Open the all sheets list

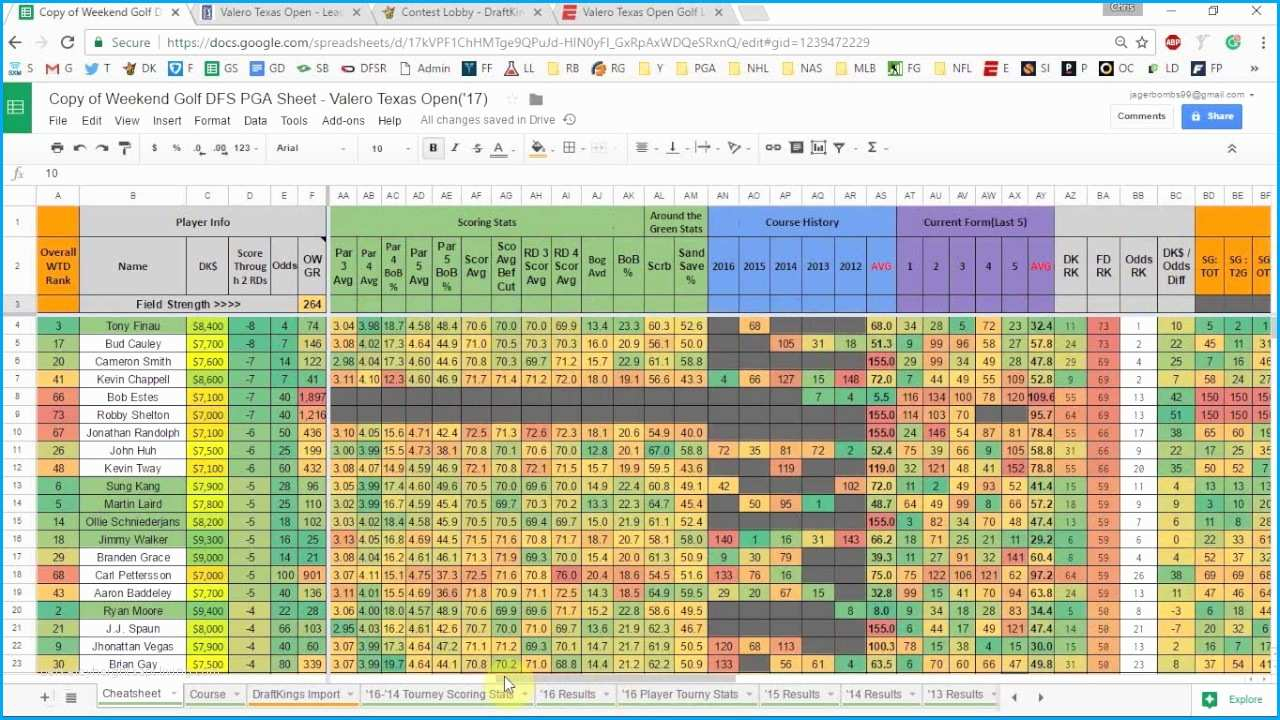[71, 697]
